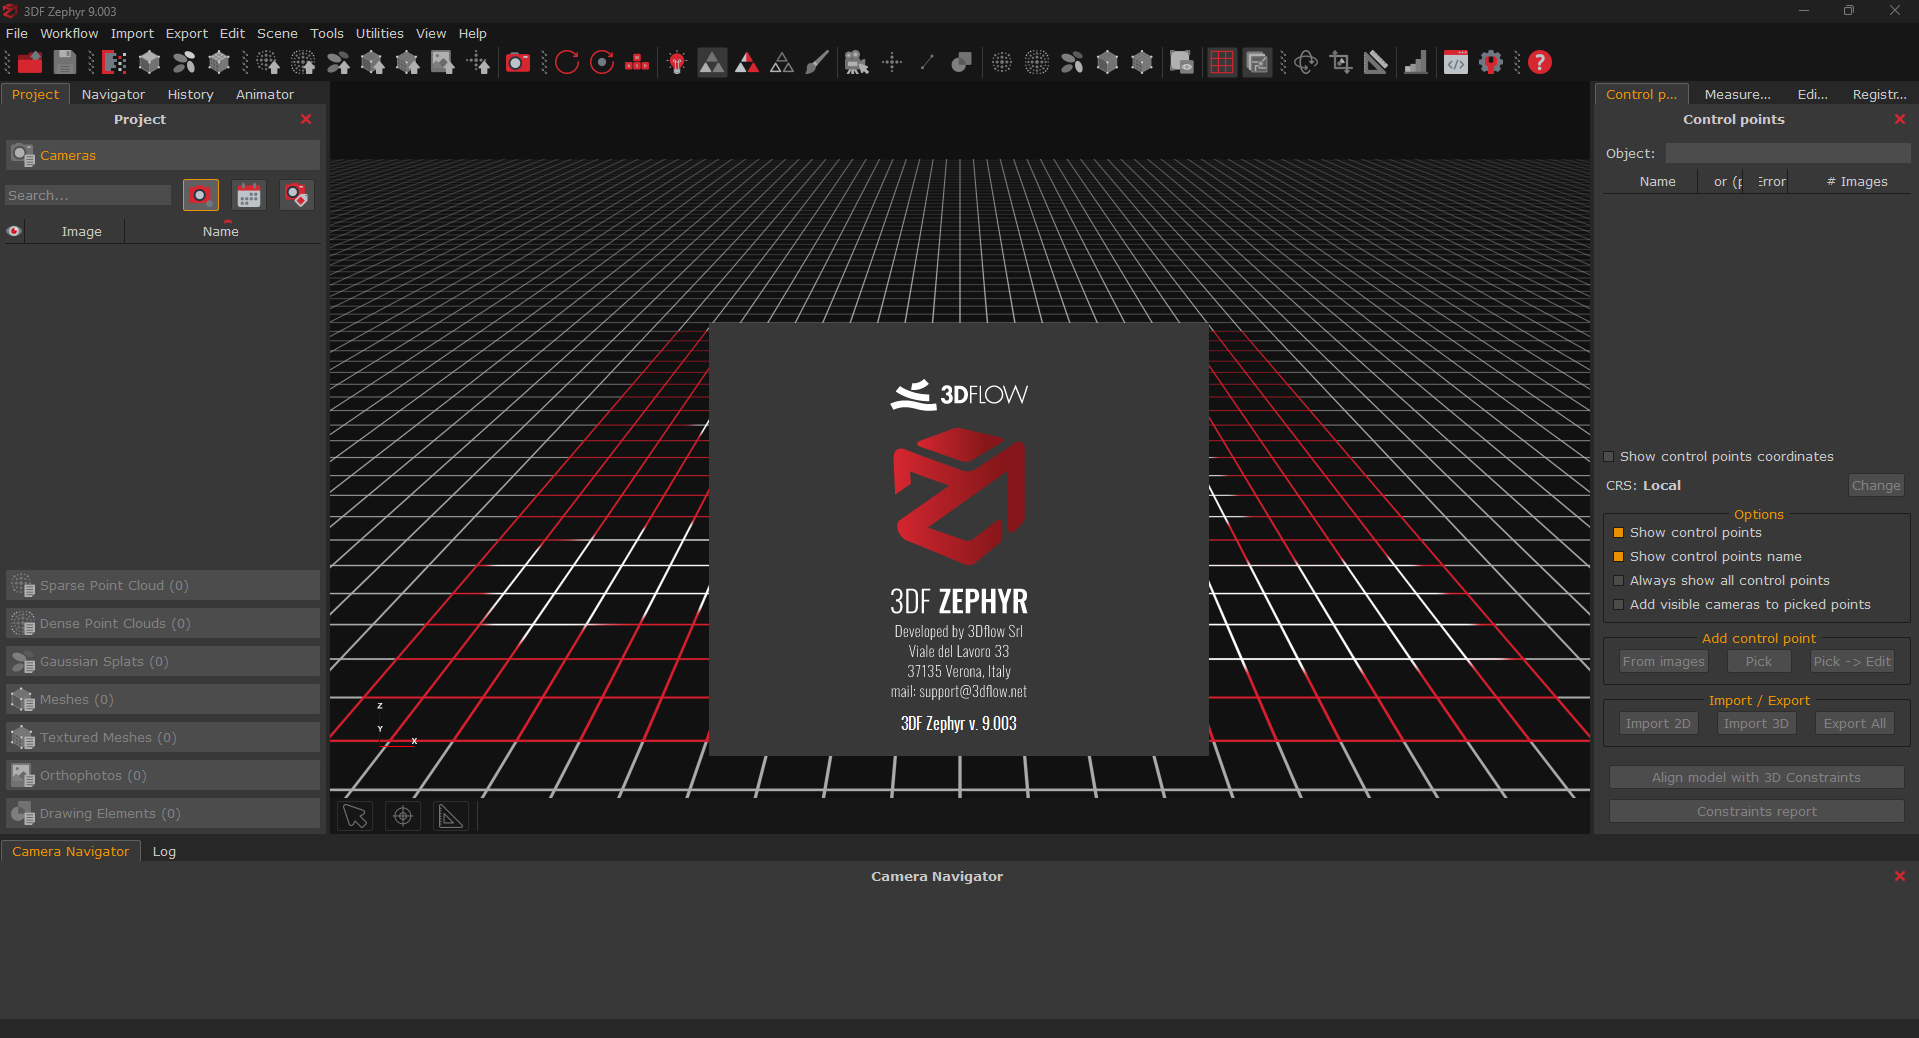
Task: Switch to the Navigator tab
Action: (113, 94)
